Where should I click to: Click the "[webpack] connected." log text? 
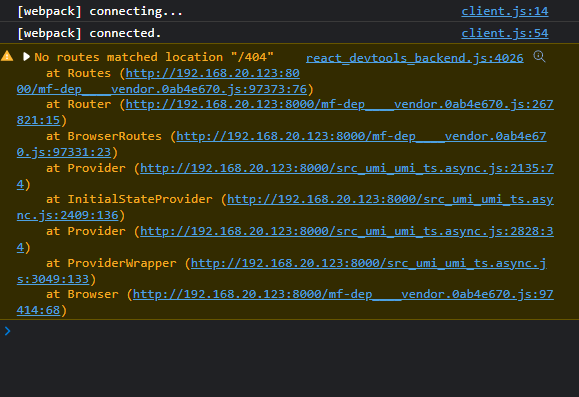pyautogui.click(x=89, y=33)
